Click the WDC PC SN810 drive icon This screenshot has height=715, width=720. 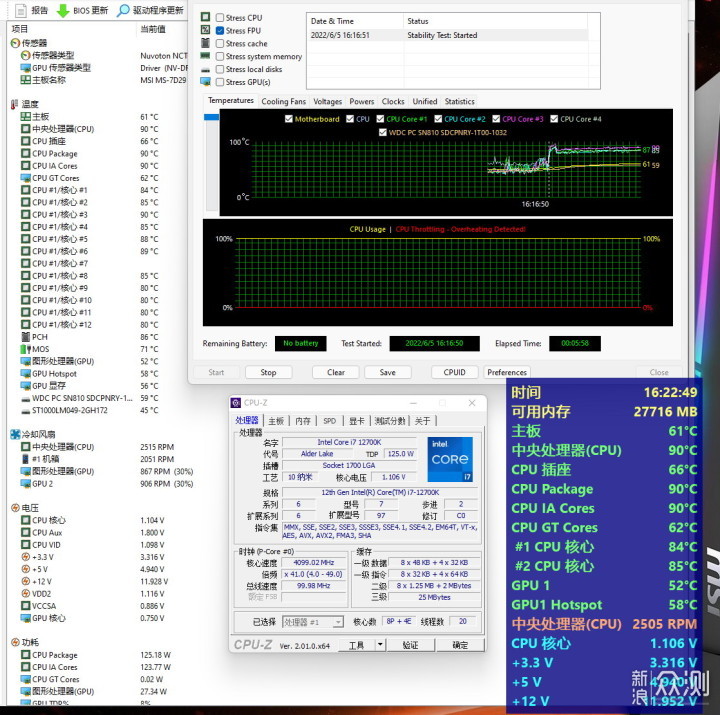pos(26,399)
